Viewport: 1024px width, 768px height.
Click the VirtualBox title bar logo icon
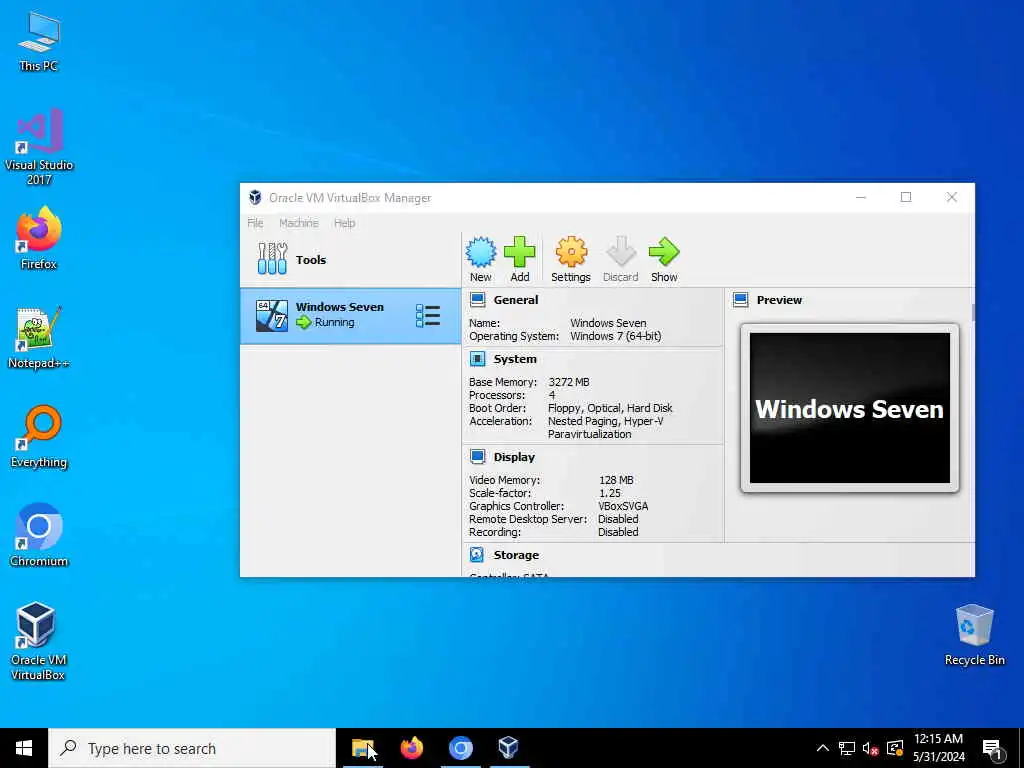point(255,197)
